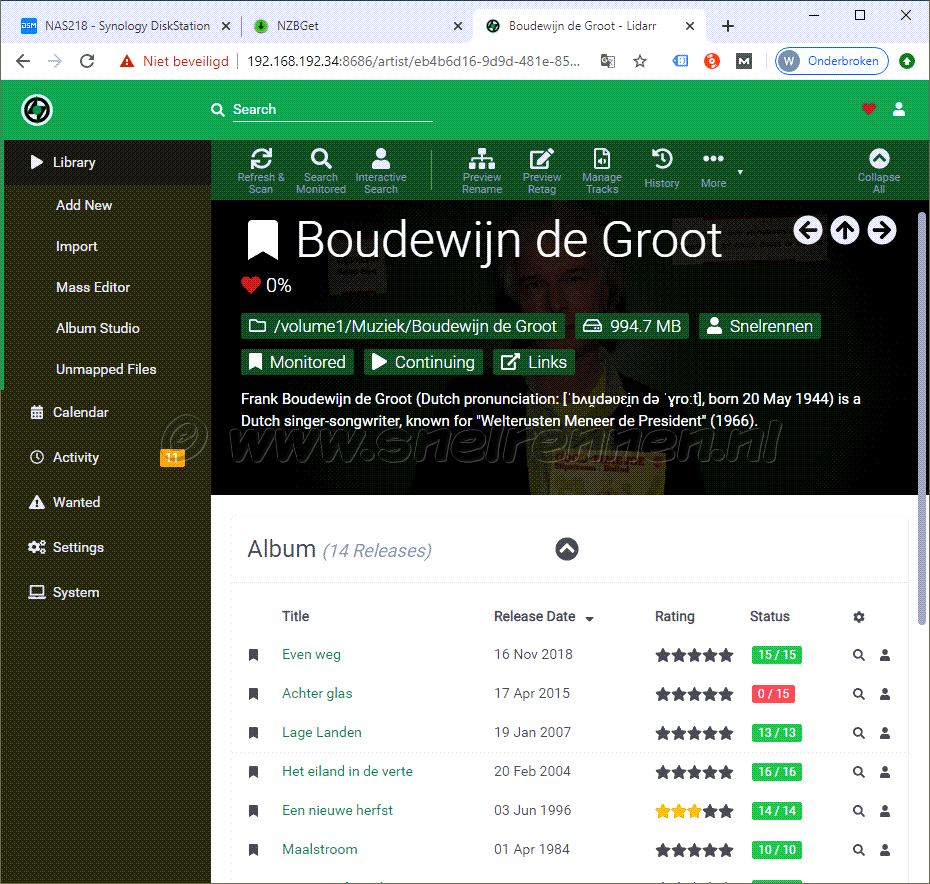Screen dimensions: 930x884
Task: Toggle monitoring for Het eiland in de verte
Action: [x=253, y=772]
